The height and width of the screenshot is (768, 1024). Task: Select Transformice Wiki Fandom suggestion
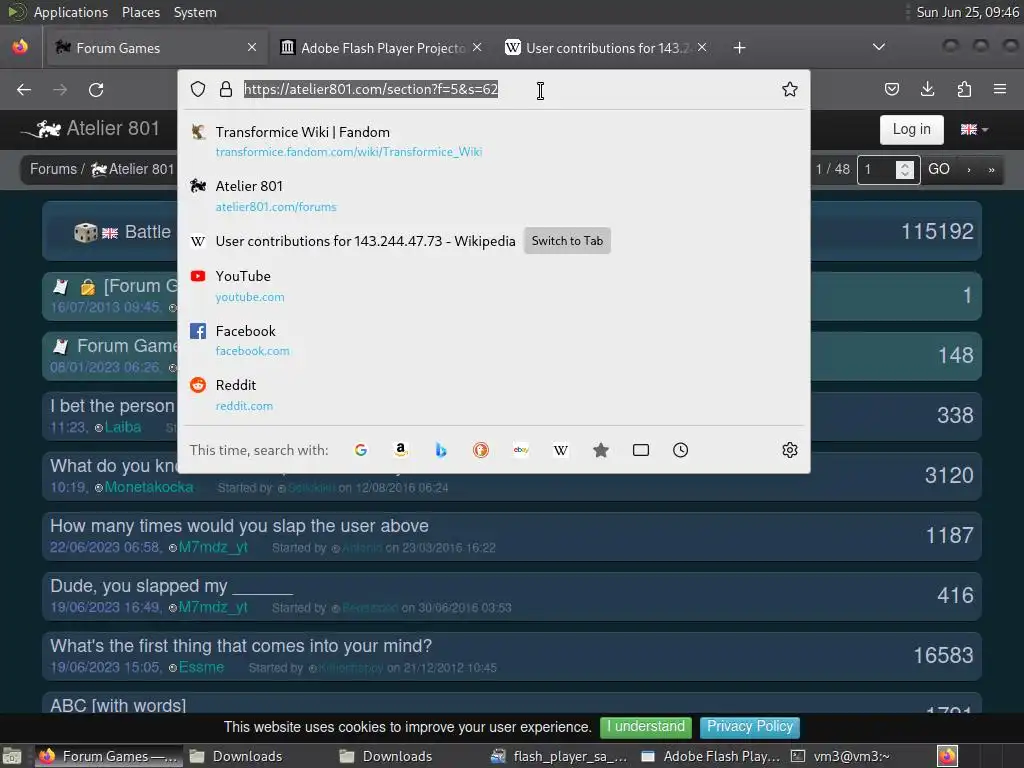(494, 142)
